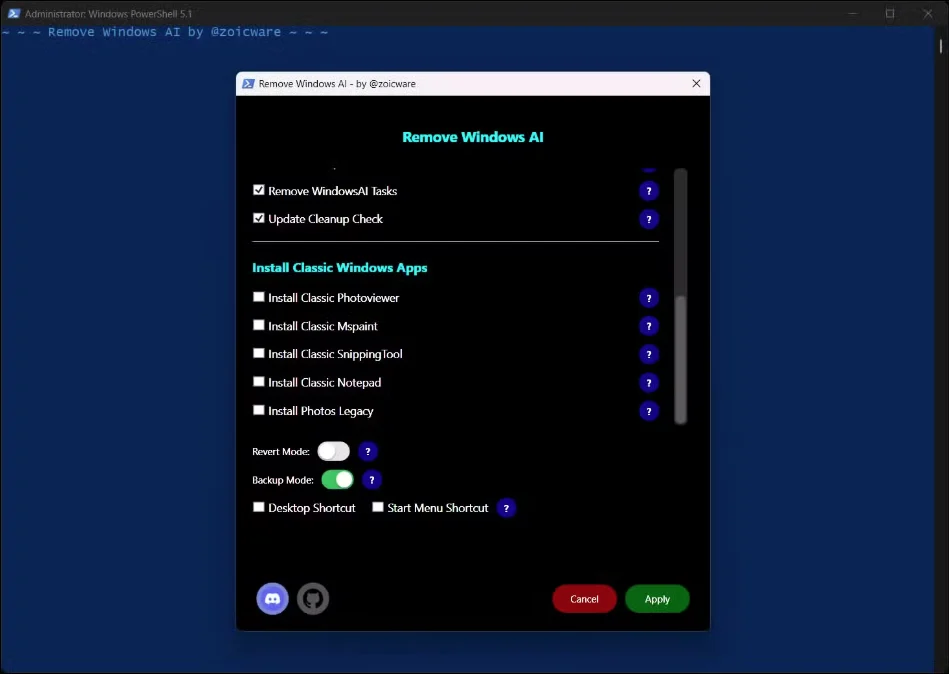This screenshot has width=949, height=674.
Task: Check Install Classic SnippingTool
Action: (259, 353)
